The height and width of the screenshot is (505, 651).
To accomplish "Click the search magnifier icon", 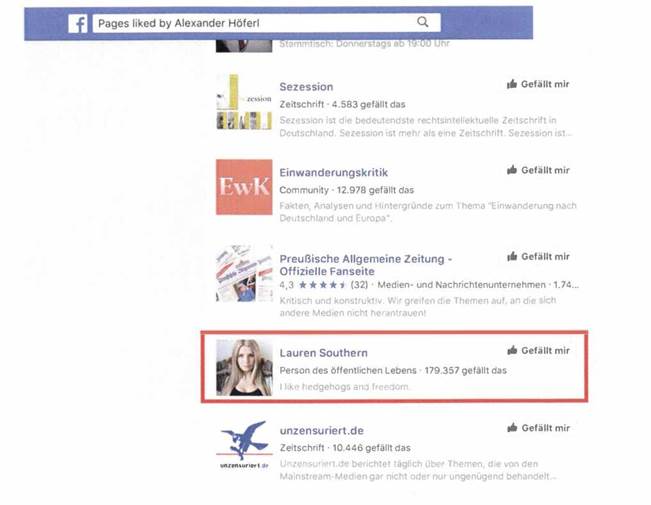I will [423, 22].
